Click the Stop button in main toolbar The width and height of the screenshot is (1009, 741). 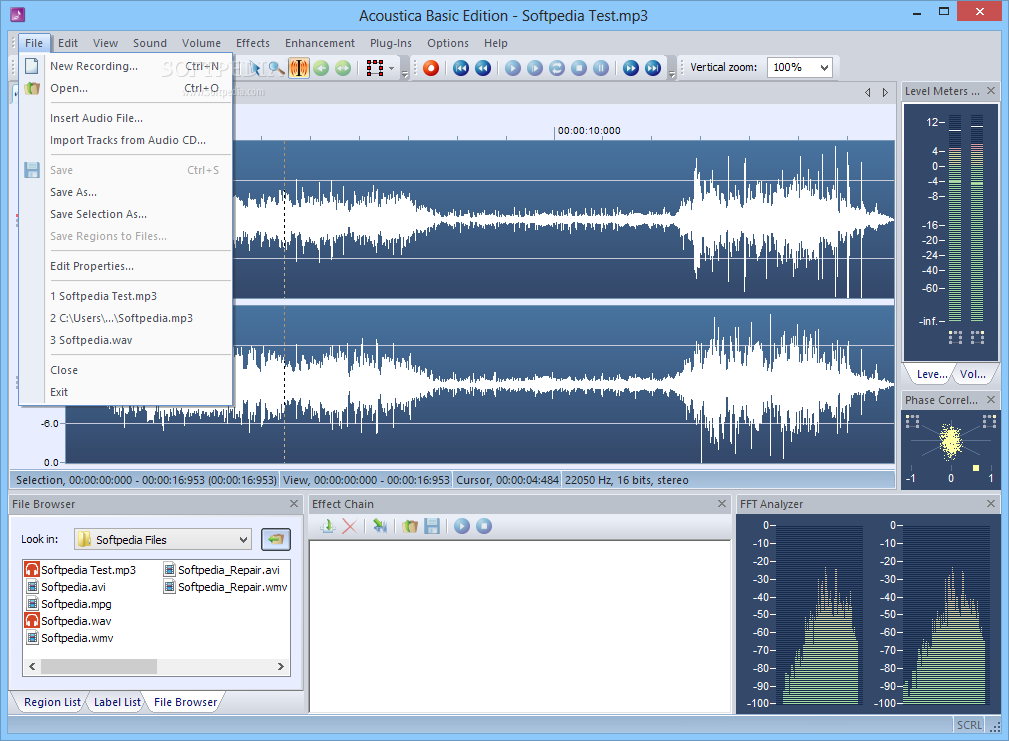click(x=579, y=68)
